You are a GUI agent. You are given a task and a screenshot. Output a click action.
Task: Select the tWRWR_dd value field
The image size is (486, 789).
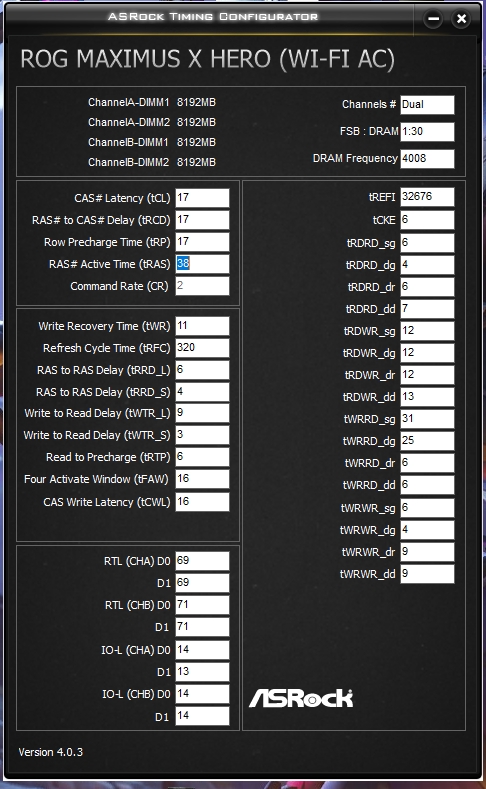[427, 574]
